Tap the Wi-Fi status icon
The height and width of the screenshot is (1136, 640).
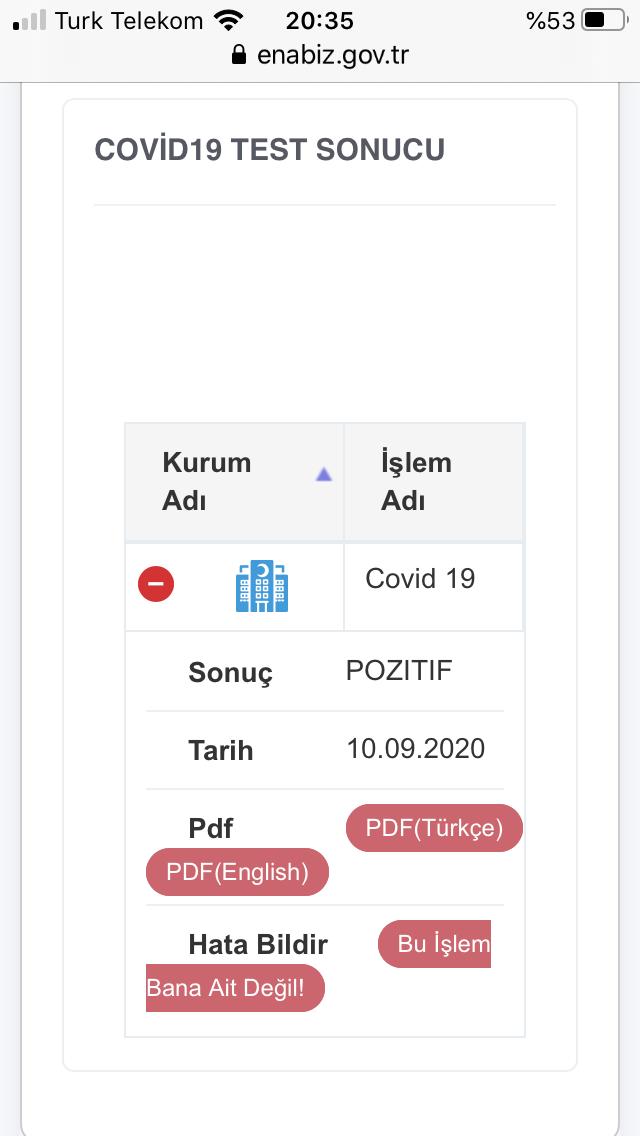(229, 20)
